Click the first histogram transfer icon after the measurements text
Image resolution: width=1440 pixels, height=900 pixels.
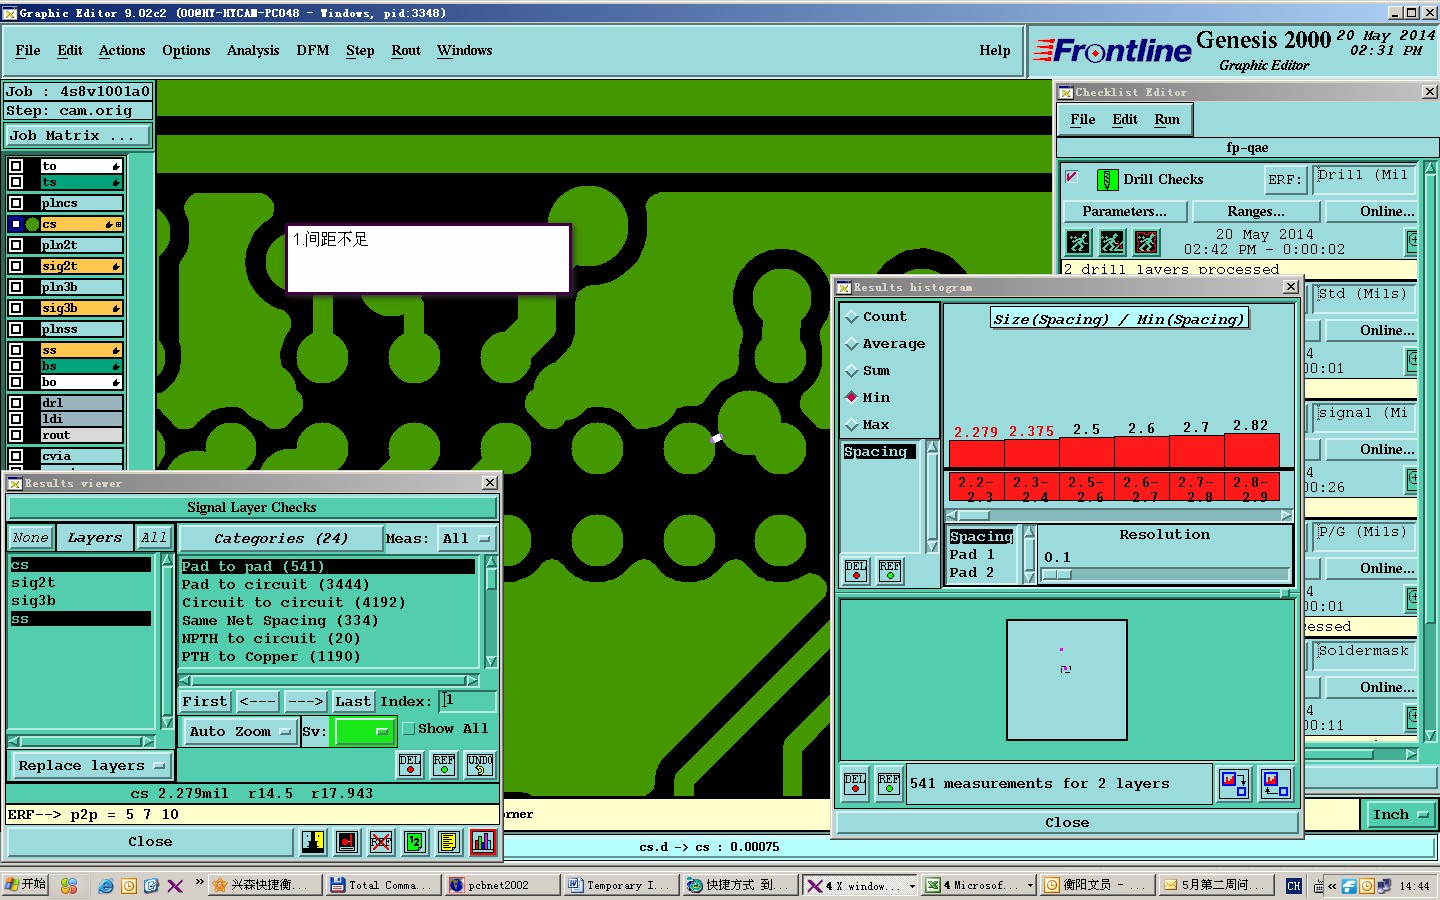coord(1234,784)
